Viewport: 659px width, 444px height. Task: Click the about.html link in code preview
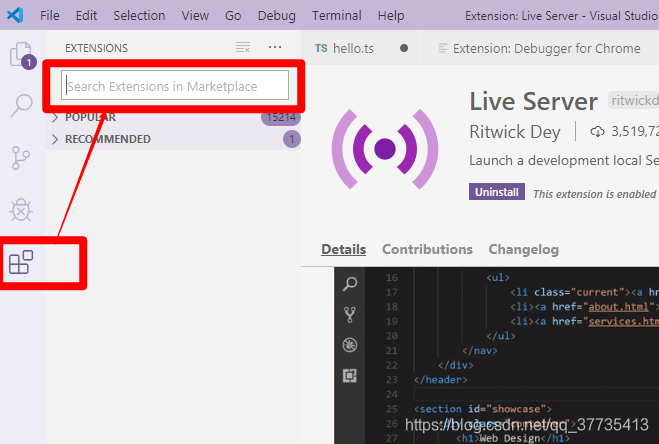[619, 307]
